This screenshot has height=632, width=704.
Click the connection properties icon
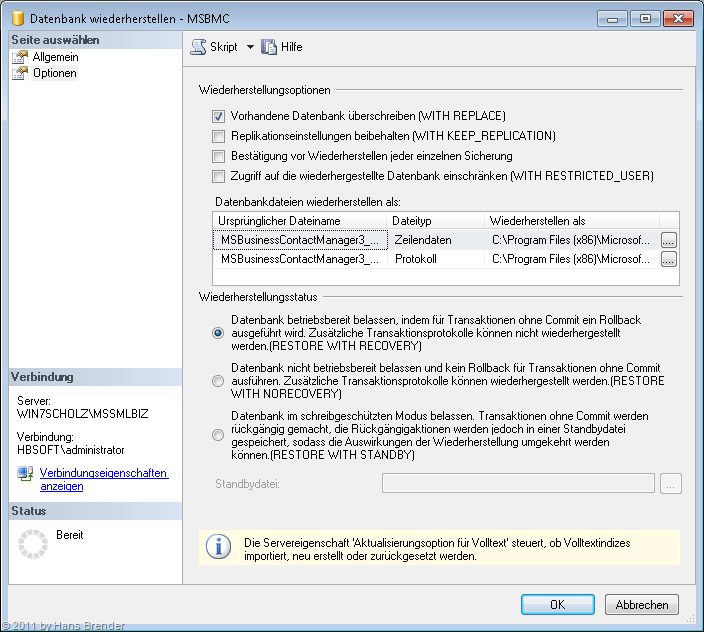25,474
